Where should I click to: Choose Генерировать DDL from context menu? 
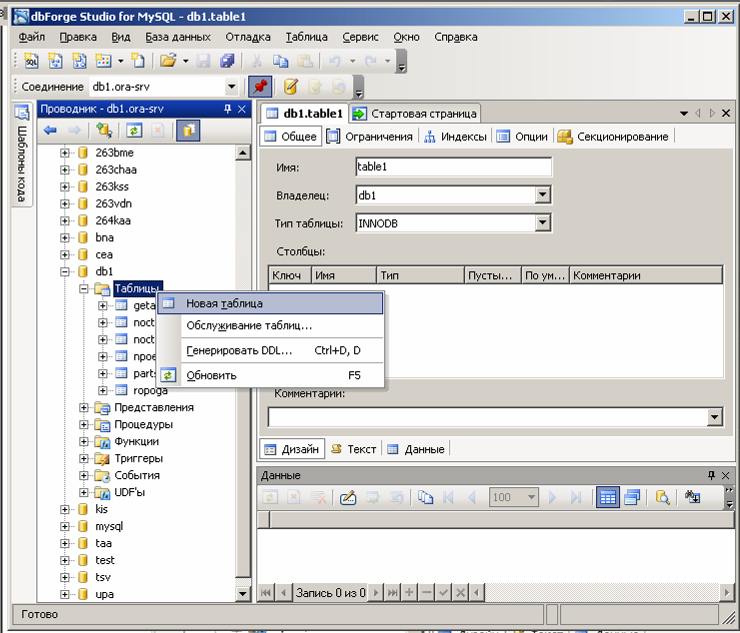click(x=270, y=350)
